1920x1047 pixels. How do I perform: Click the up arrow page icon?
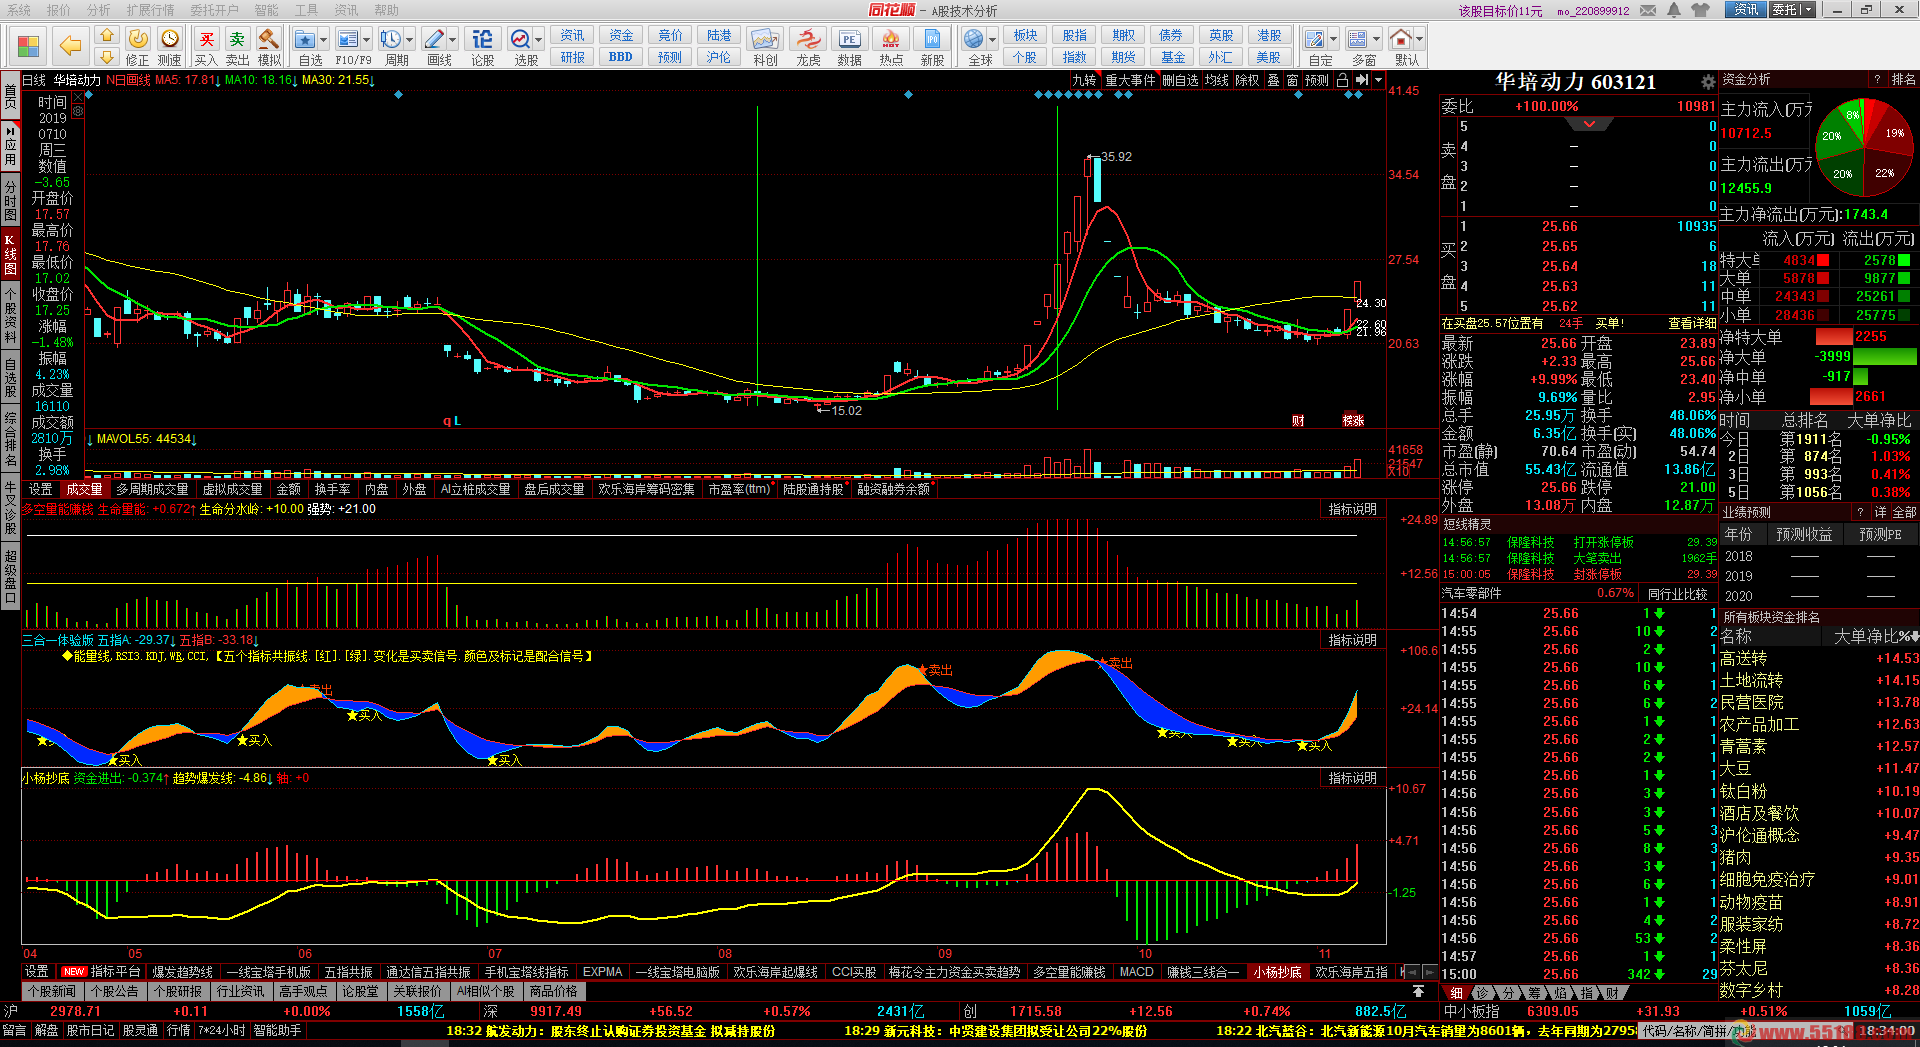pos(107,35)
